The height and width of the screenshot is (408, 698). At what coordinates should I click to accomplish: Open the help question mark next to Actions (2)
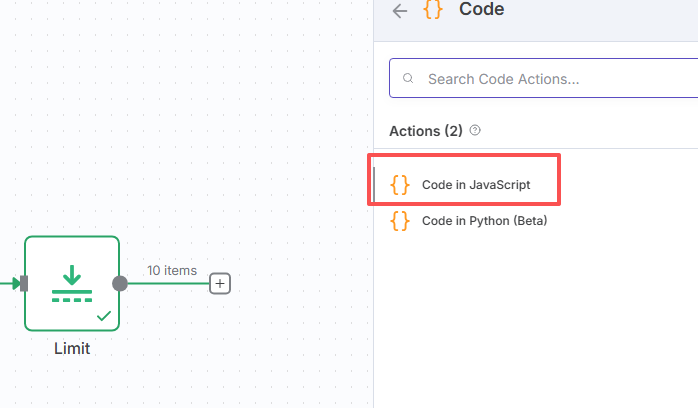[x=475, y=130]
